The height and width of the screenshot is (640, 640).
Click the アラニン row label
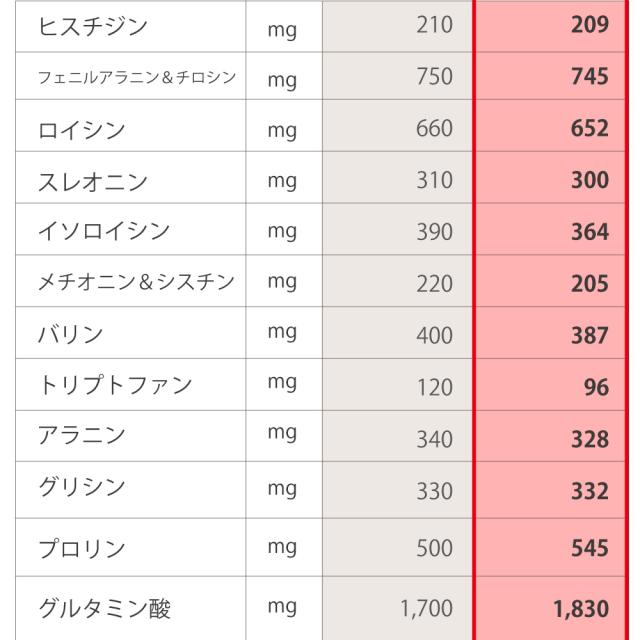coord(82,437)
